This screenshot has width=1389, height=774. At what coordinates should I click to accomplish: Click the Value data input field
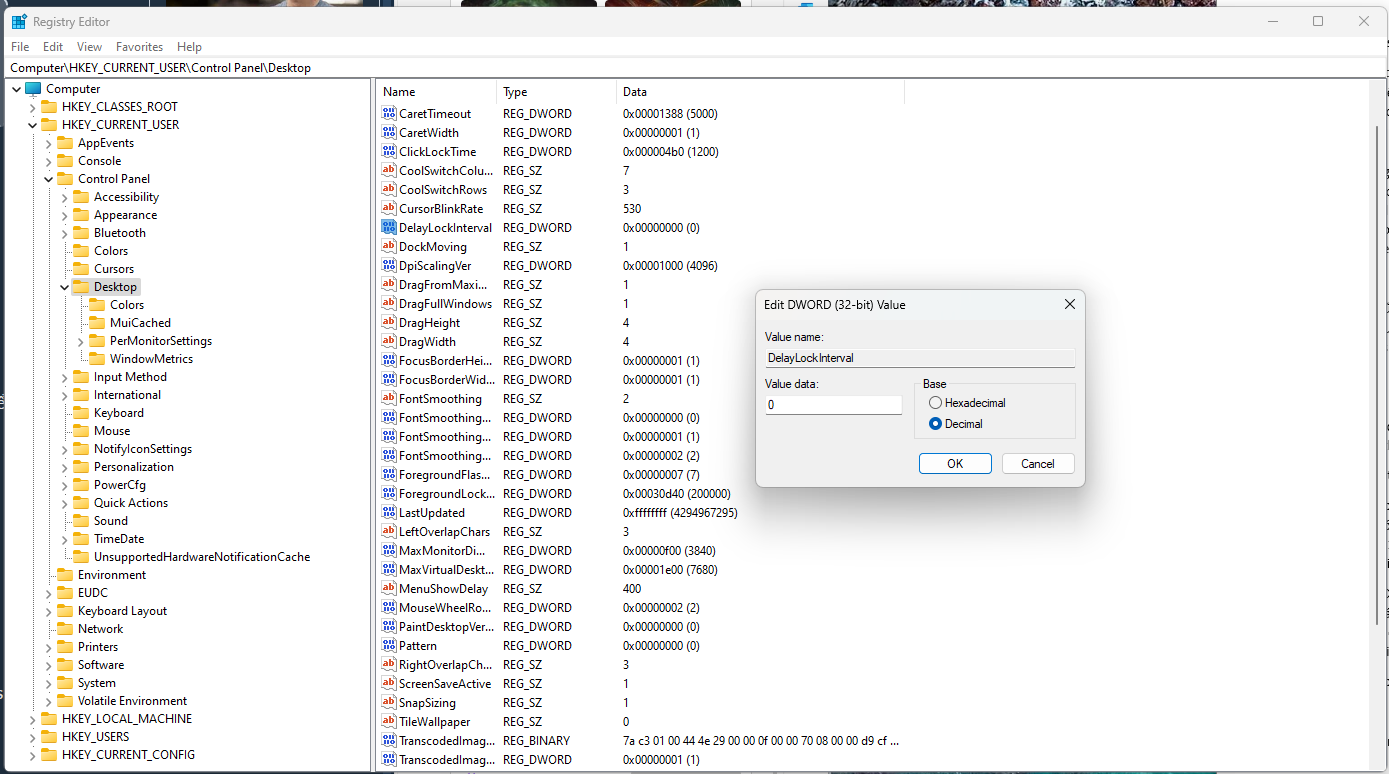tap(834, 405)
